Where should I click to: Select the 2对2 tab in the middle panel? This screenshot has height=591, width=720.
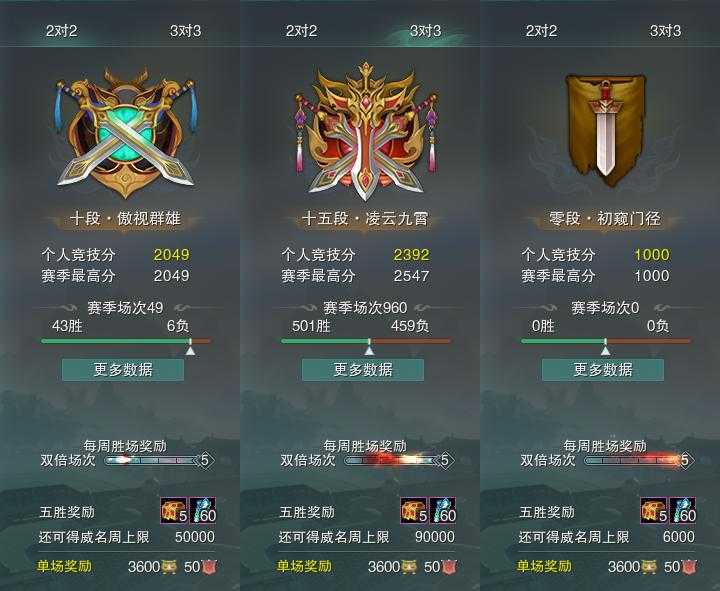point(301,31)
